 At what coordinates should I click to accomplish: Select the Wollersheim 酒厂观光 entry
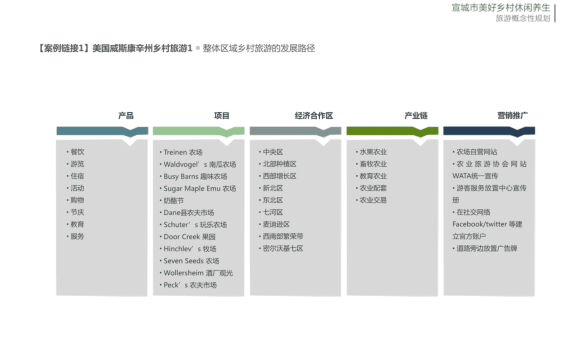[198, 273]
